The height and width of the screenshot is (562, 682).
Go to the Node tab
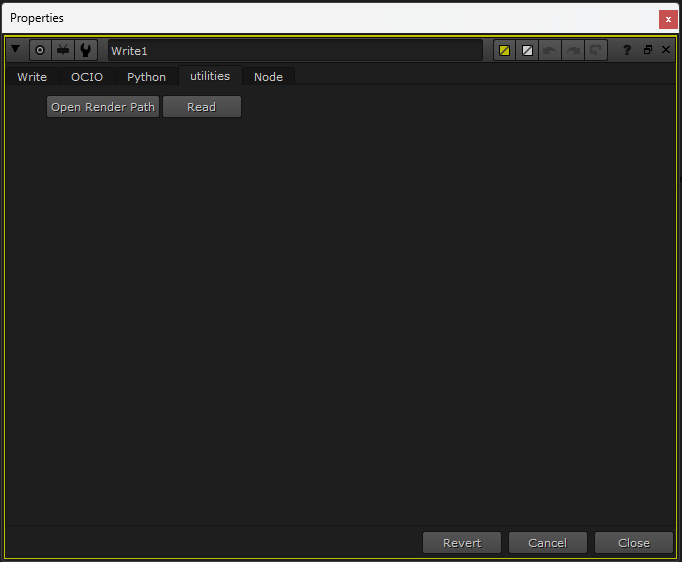(x=268, y=77)
